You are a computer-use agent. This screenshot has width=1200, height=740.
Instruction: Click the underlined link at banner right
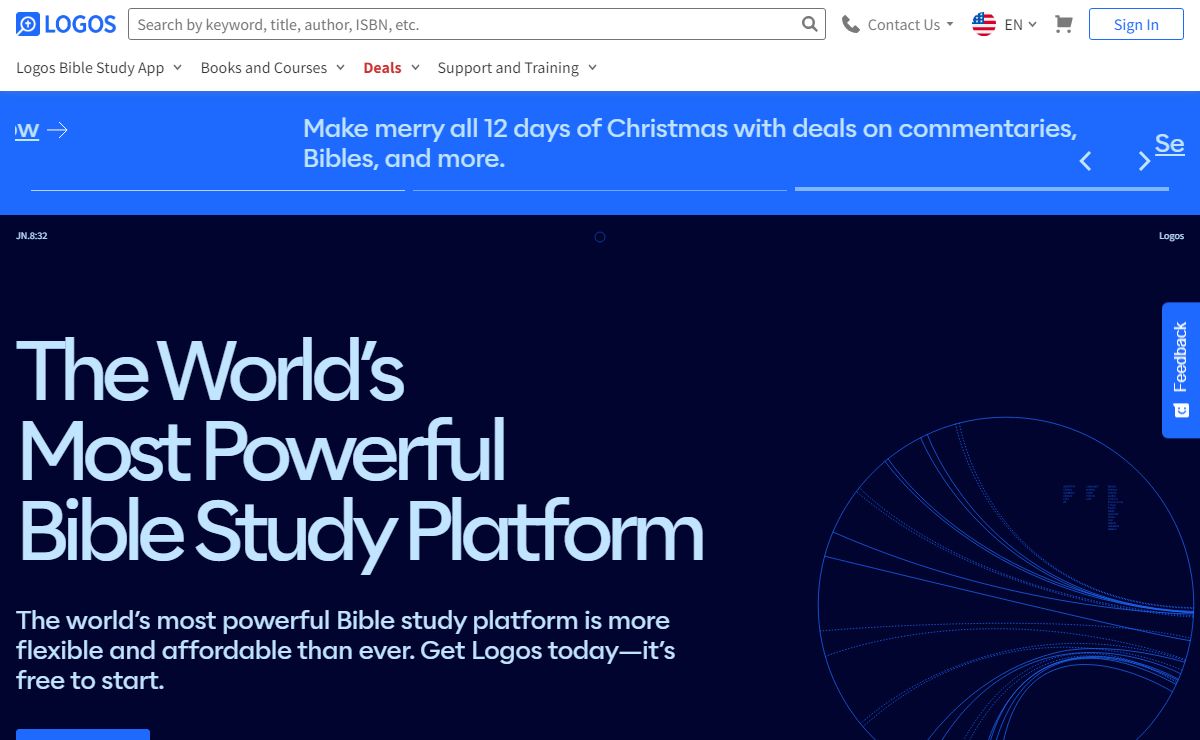click(1170, 143)
